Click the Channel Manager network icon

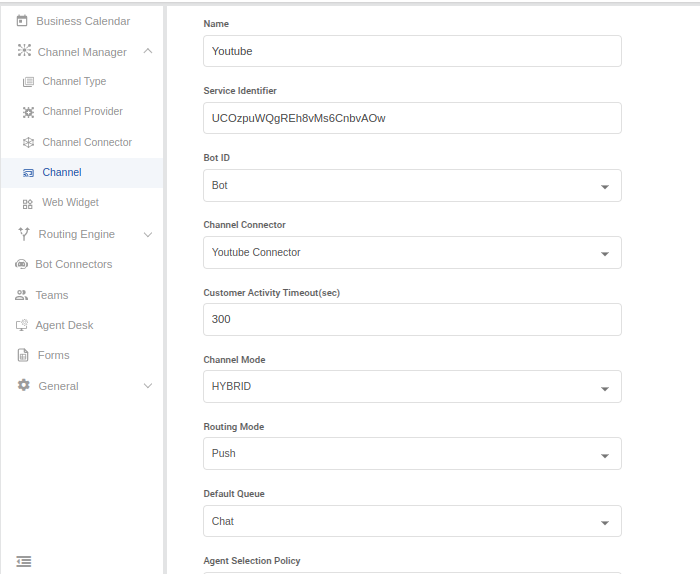coord(24,51)
